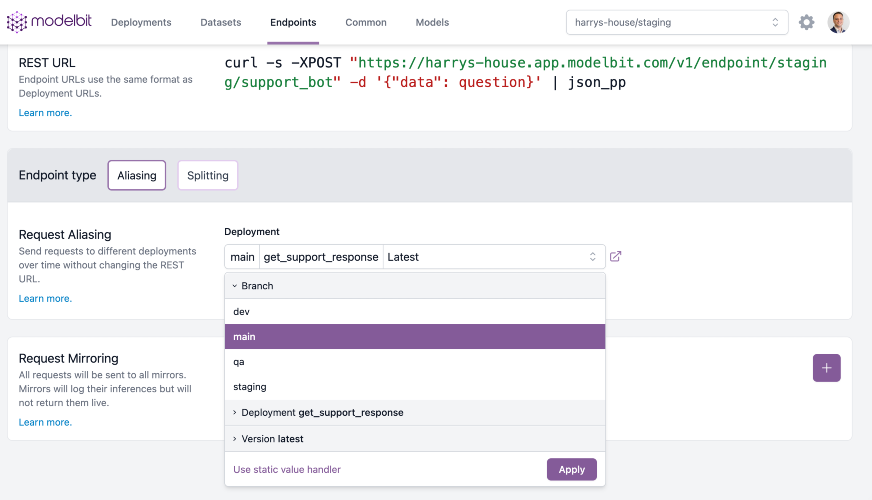Open the Datasets tab
Viewport: 872px width, 500px height.
(x=221, y=22)
